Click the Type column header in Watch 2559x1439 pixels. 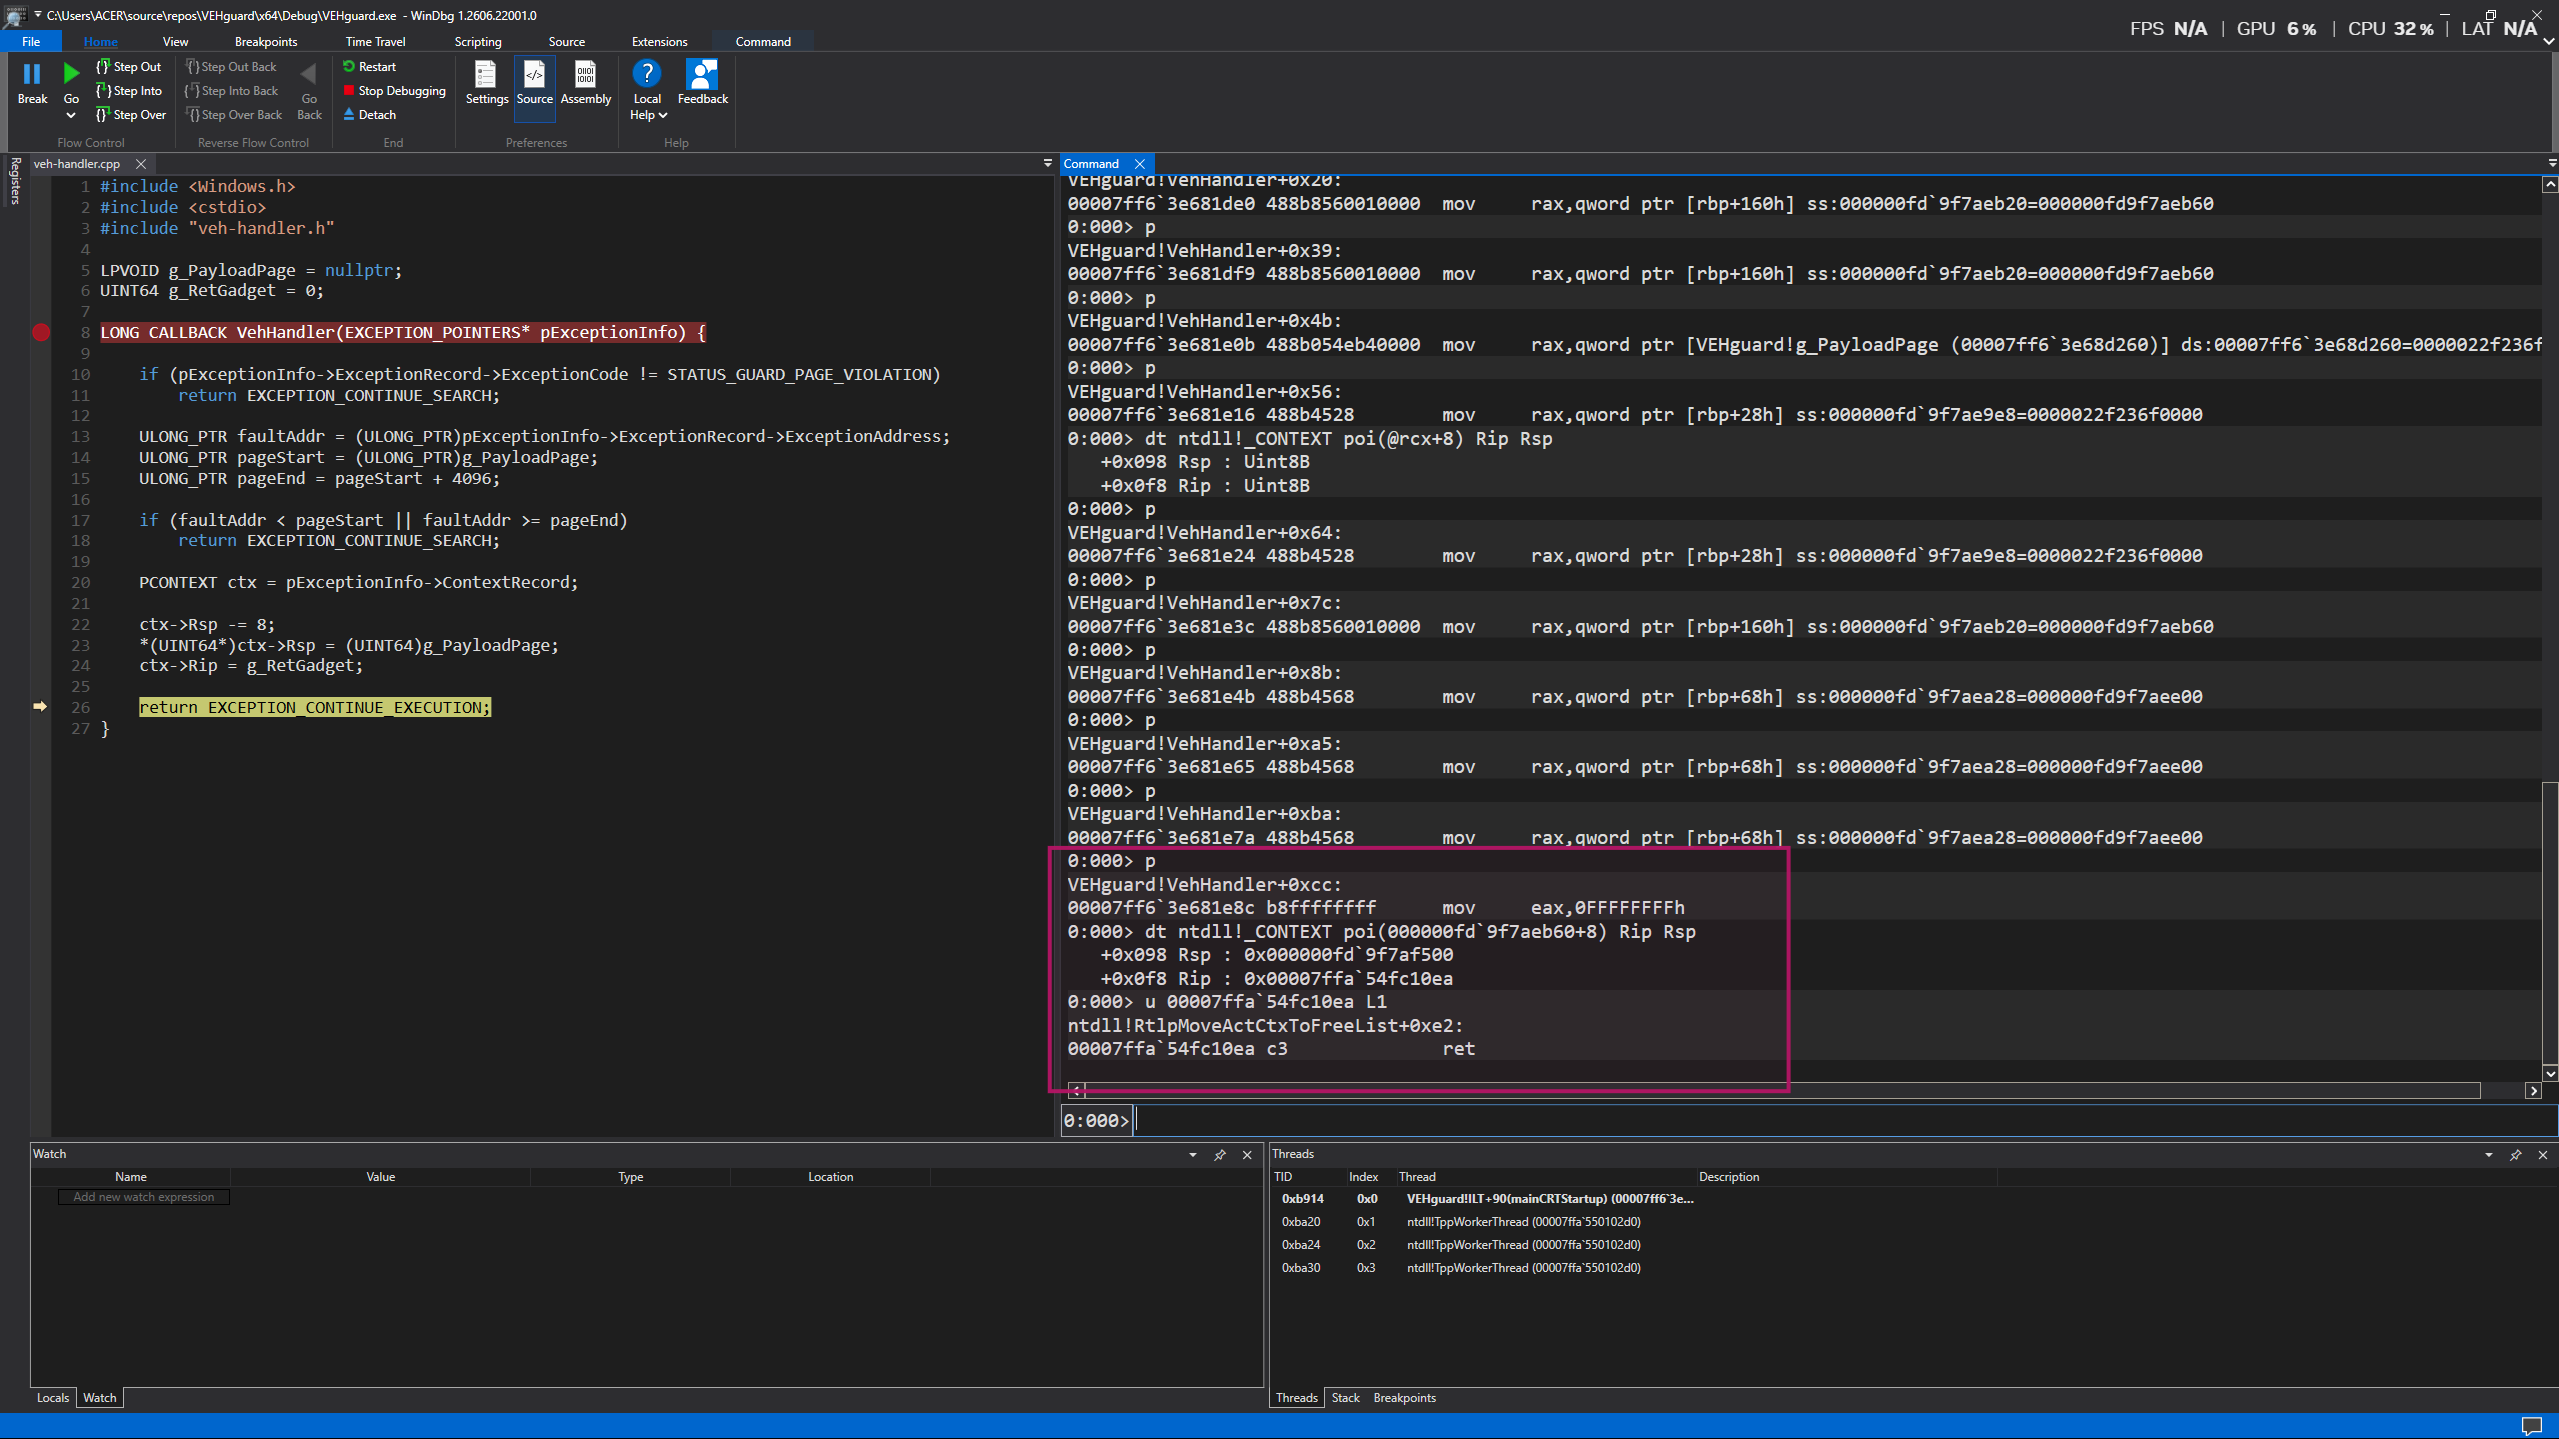point(631,1177)
